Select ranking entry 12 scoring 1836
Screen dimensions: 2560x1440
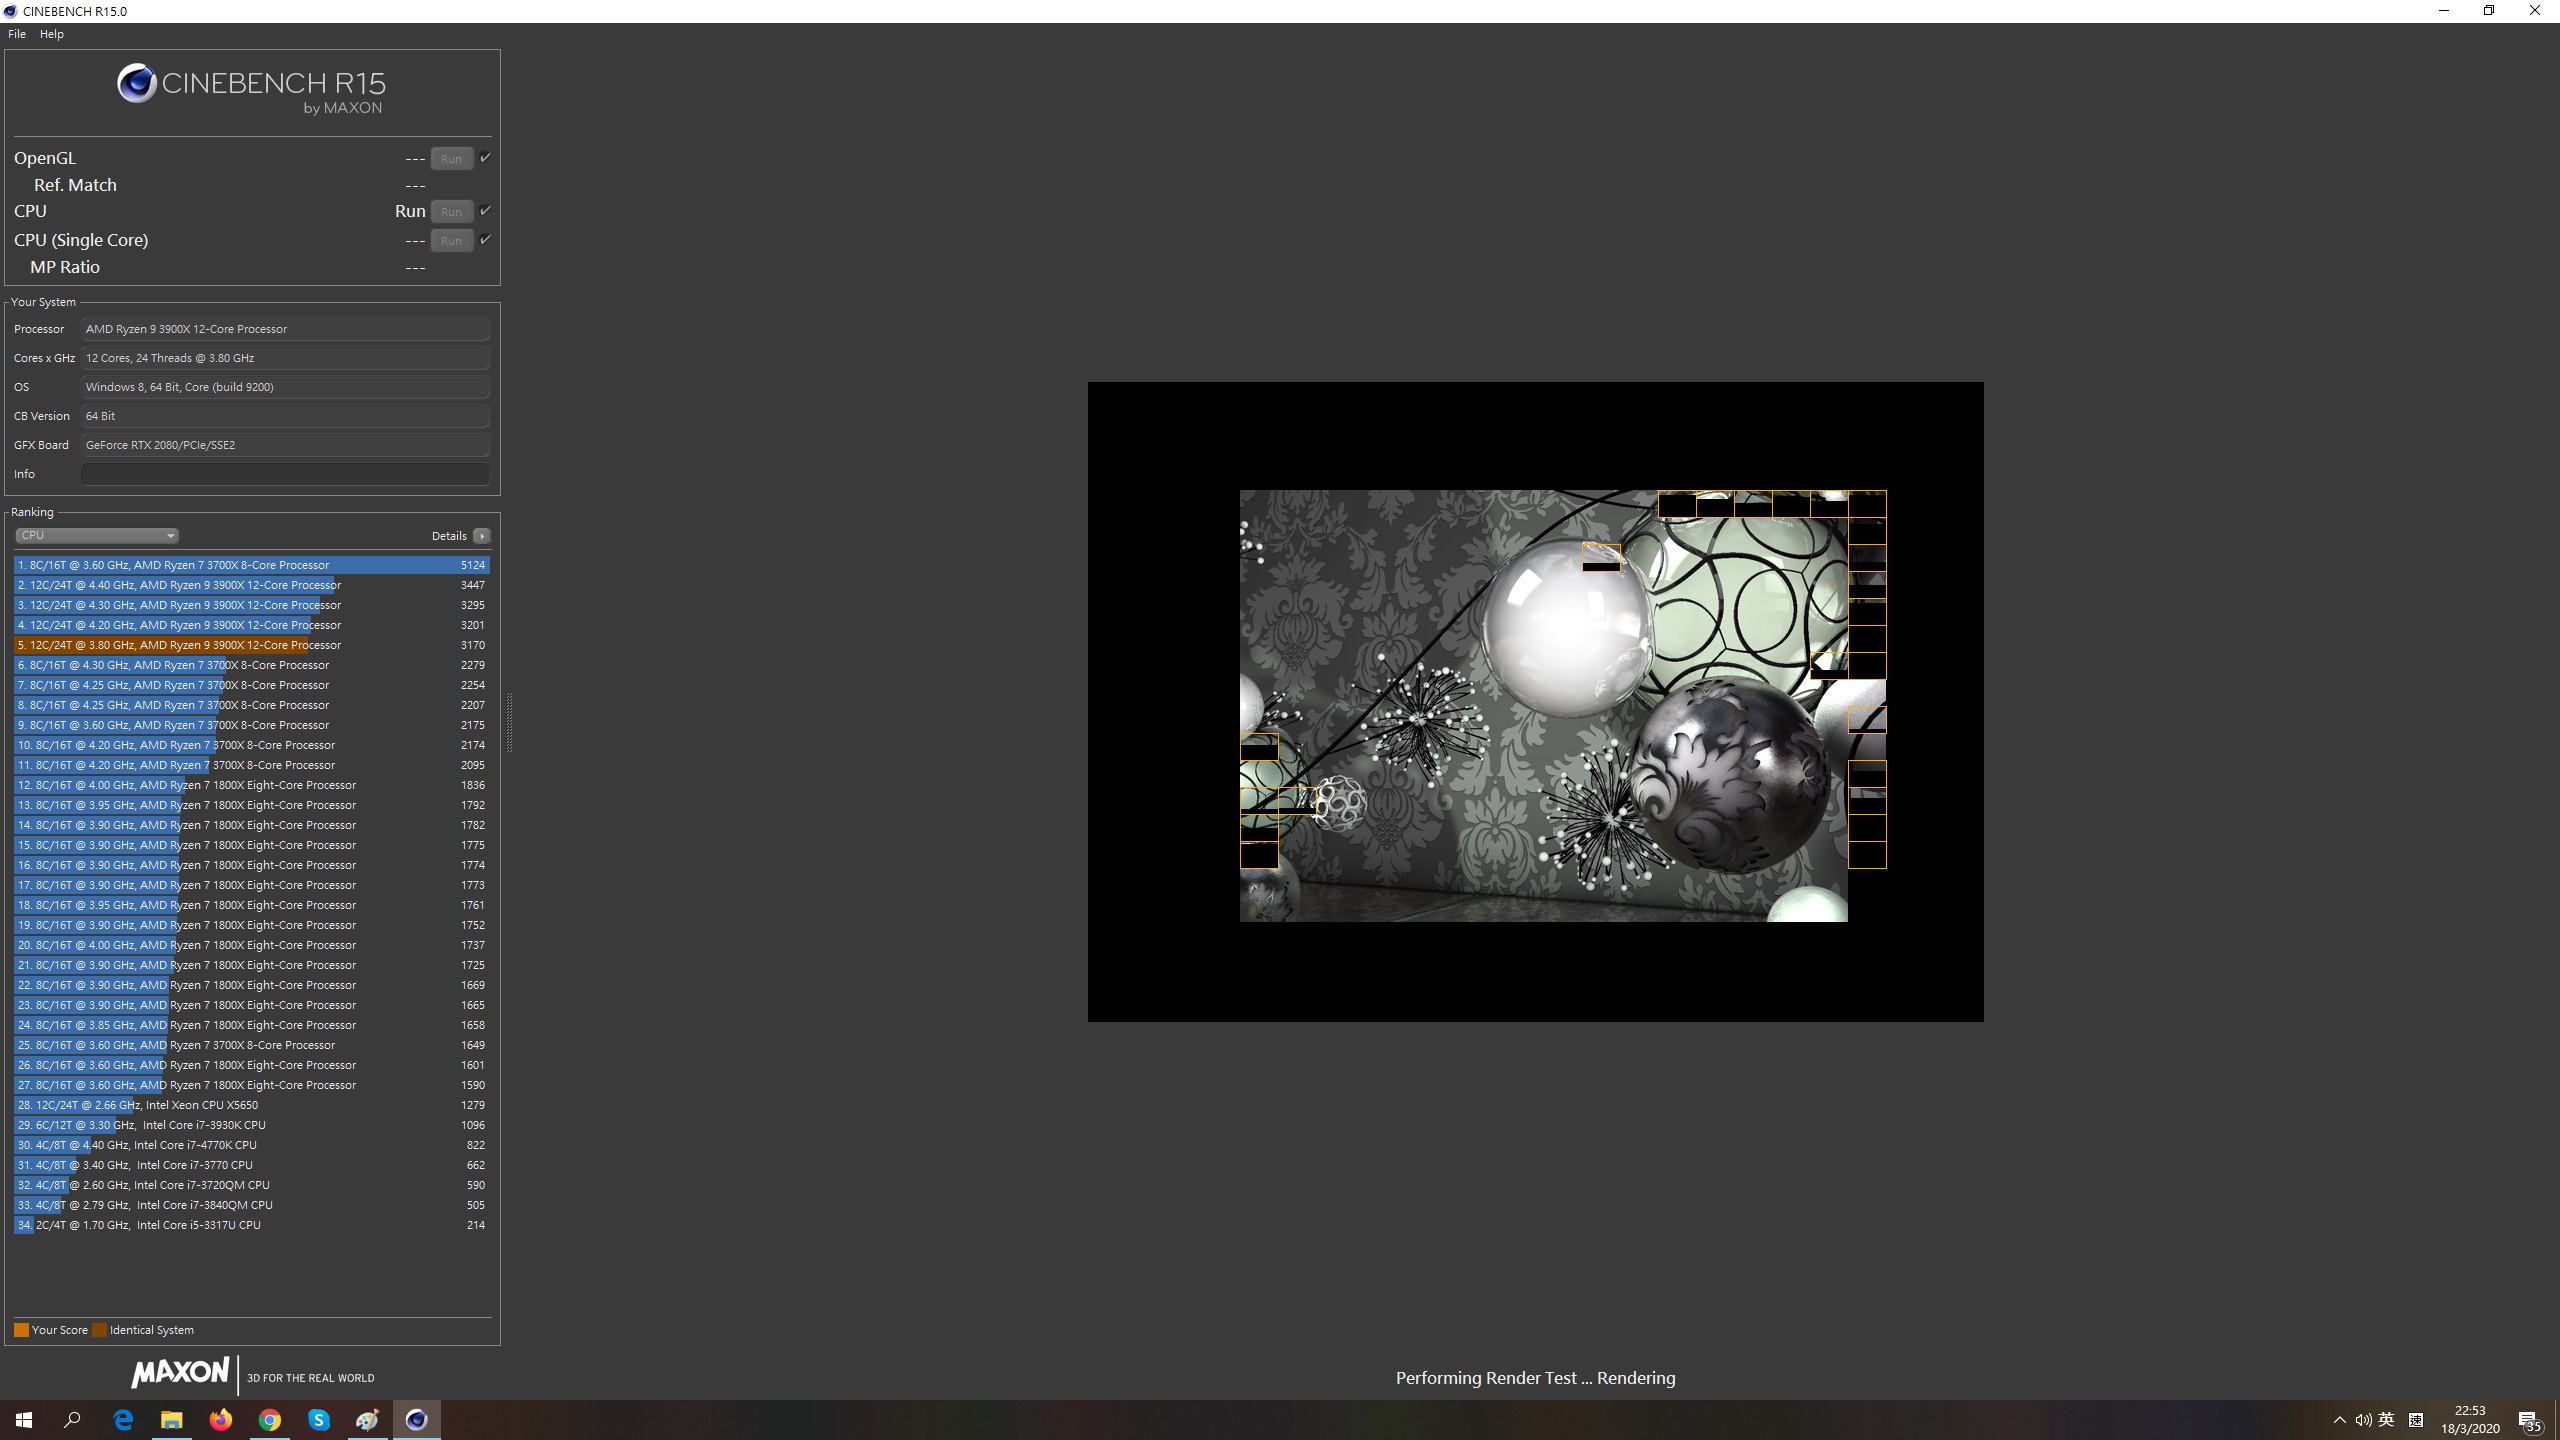252,785
